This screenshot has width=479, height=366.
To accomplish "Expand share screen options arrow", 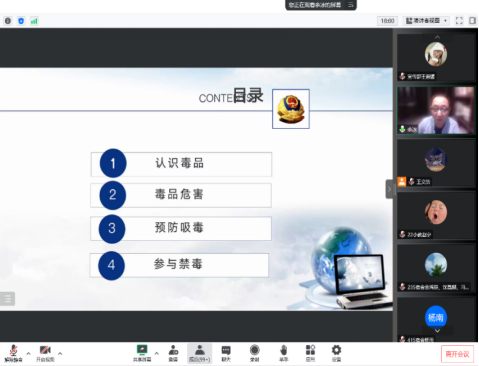I will pyautogui.click(x=157, y=353).
